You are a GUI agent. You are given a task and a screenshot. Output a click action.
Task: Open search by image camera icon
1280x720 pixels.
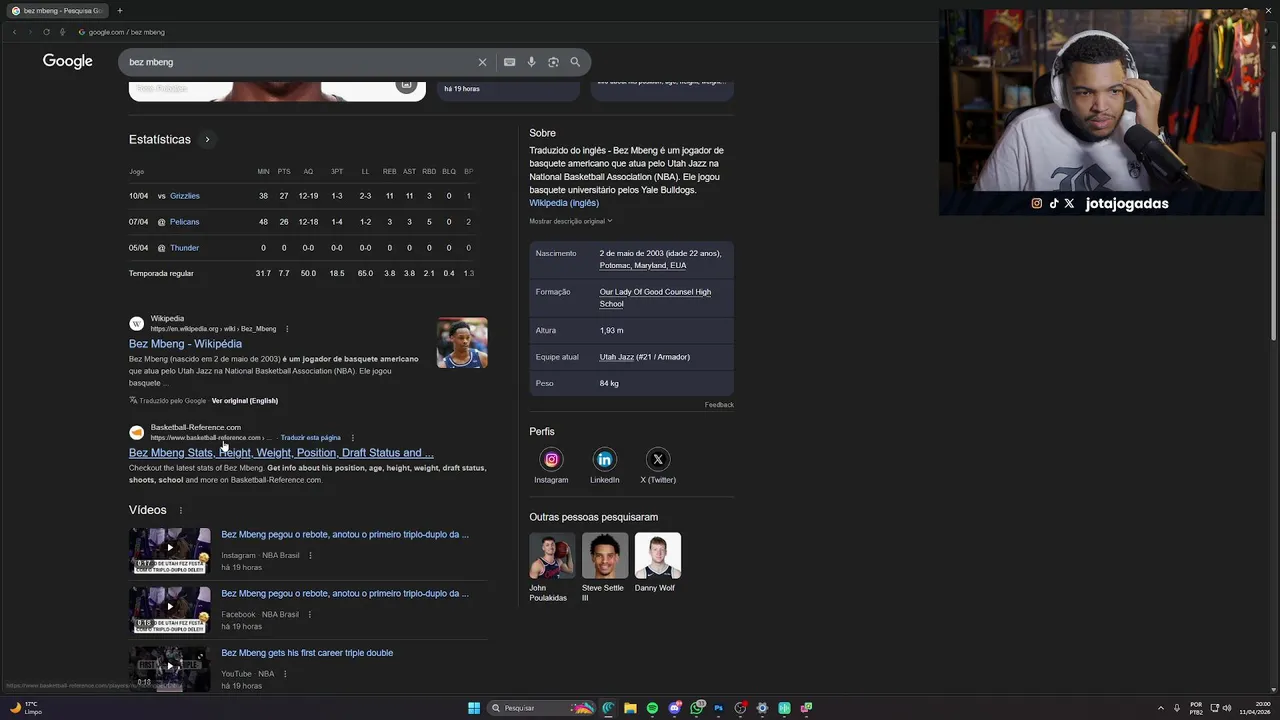click(x=553, y=62)
